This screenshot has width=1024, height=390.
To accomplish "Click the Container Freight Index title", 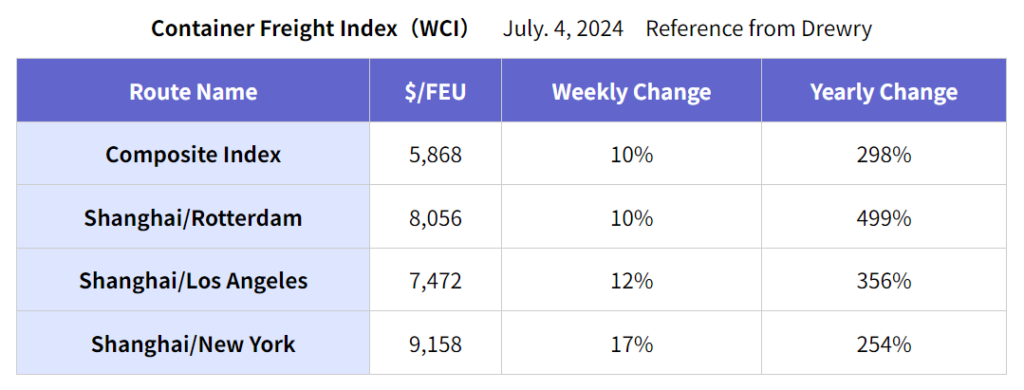I will click(310, 29).
